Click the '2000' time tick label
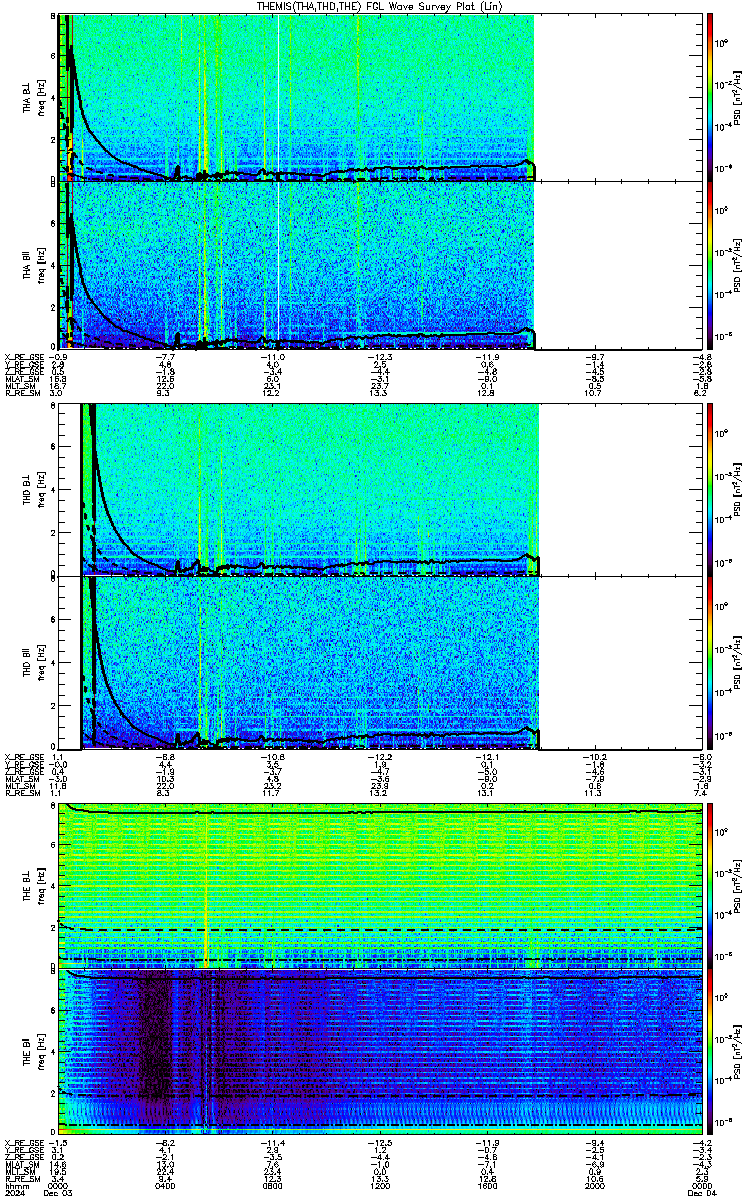750x1200 pixels. coord(593,1186)
